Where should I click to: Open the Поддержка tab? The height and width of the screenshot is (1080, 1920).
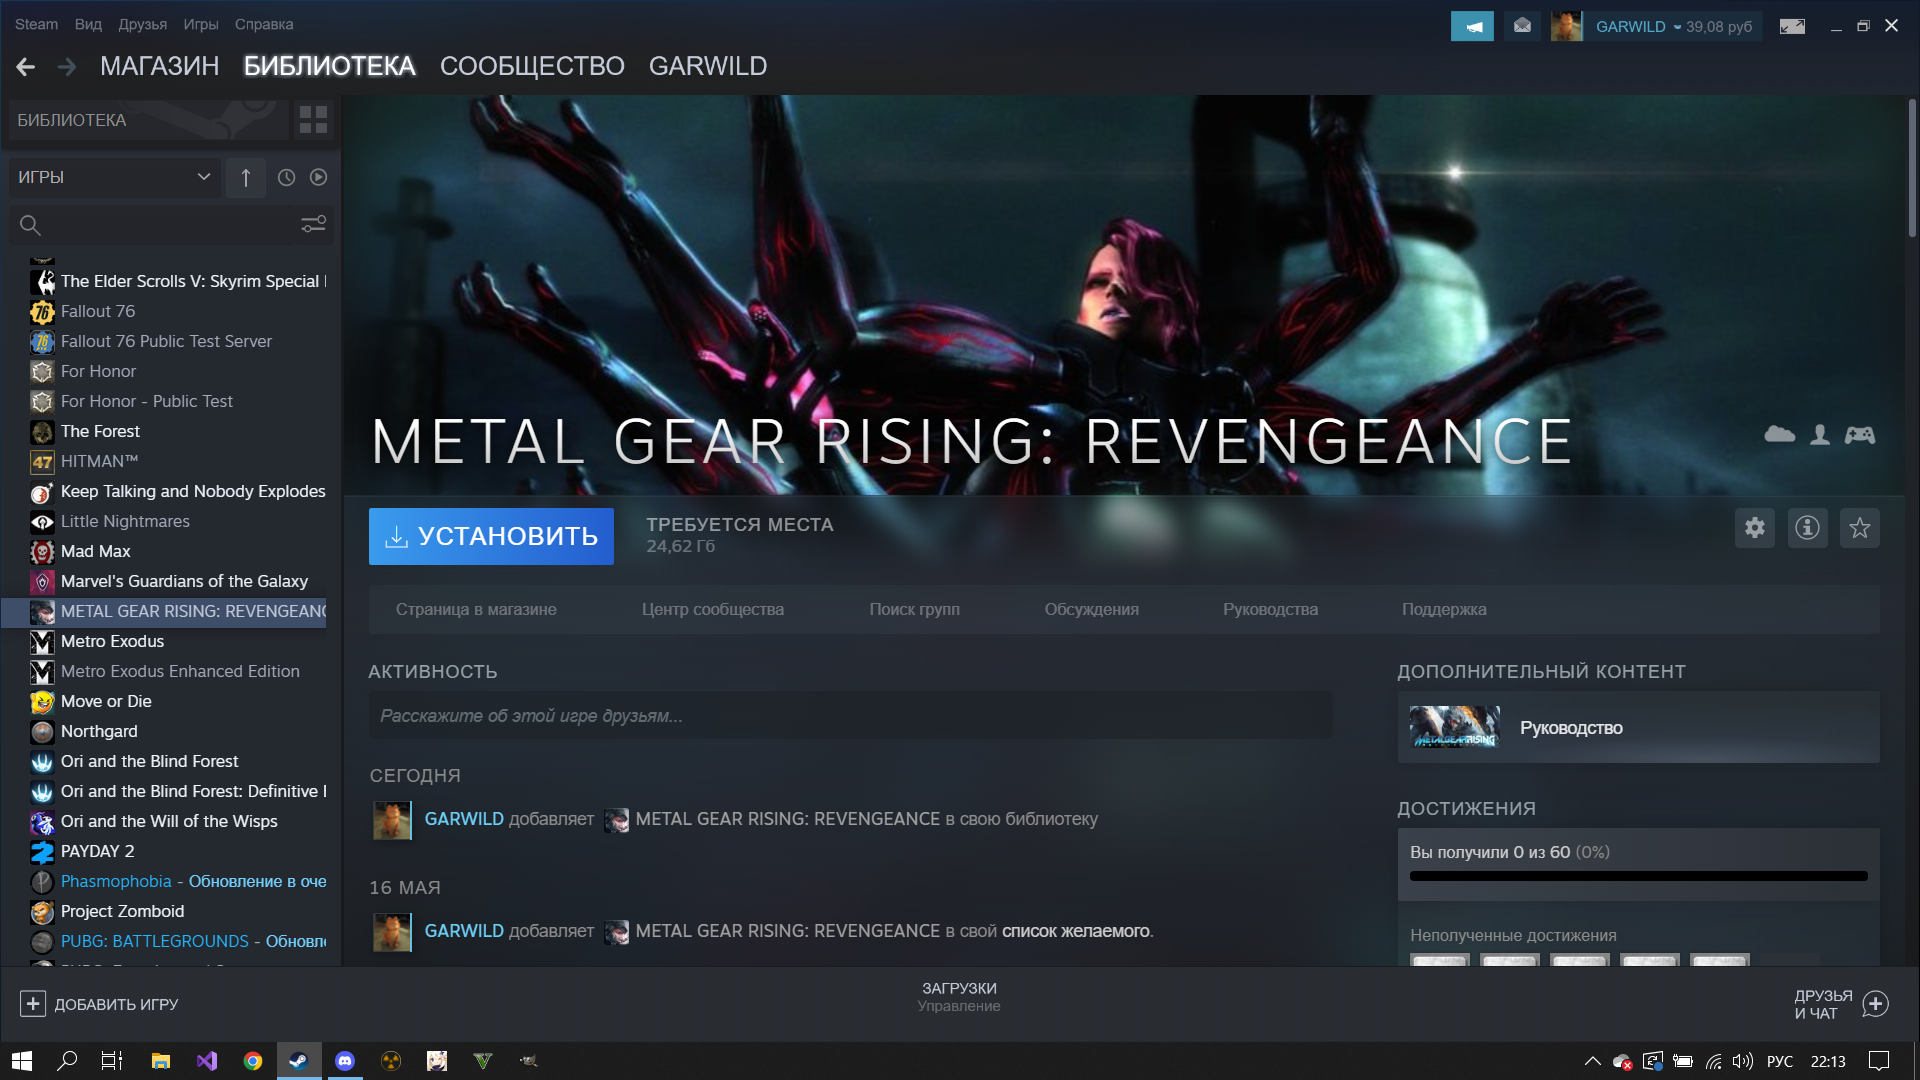click(x=1444, y=609)
